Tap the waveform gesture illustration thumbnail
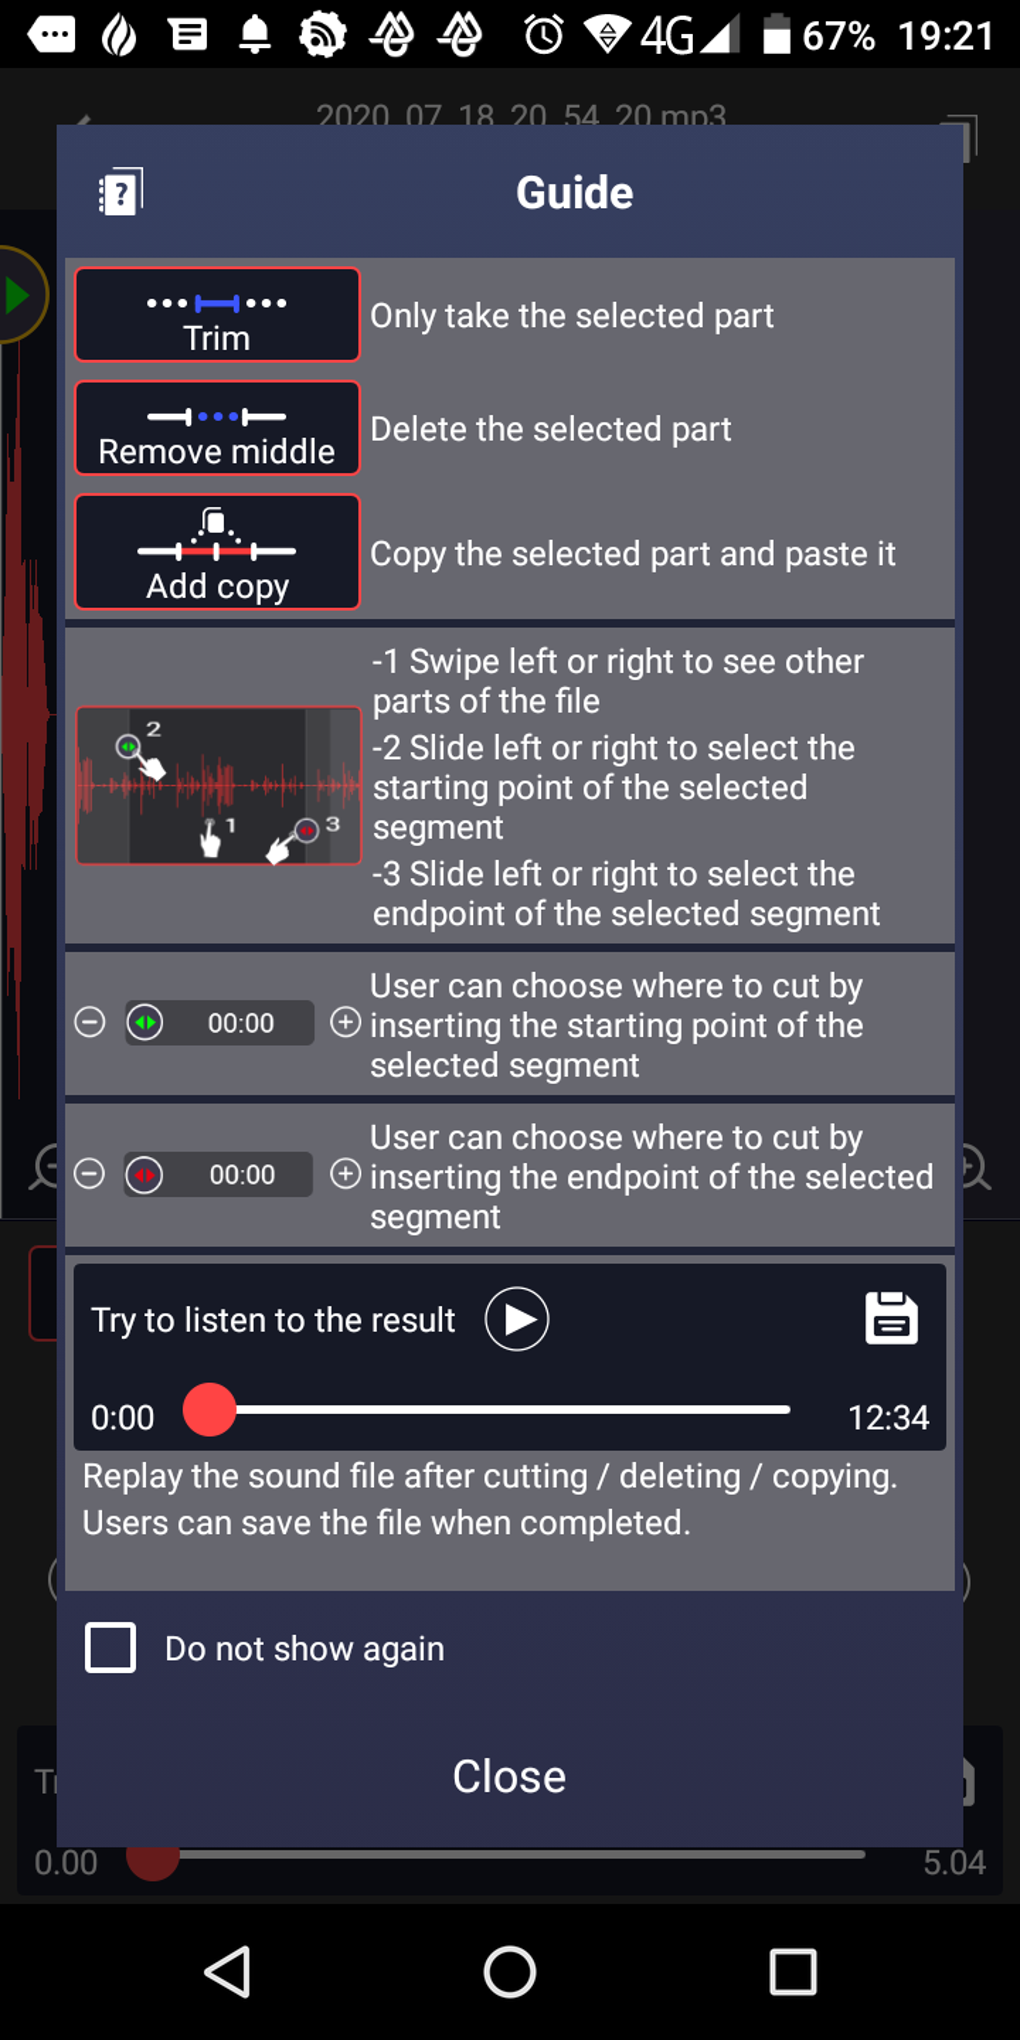 pos(218,785)
